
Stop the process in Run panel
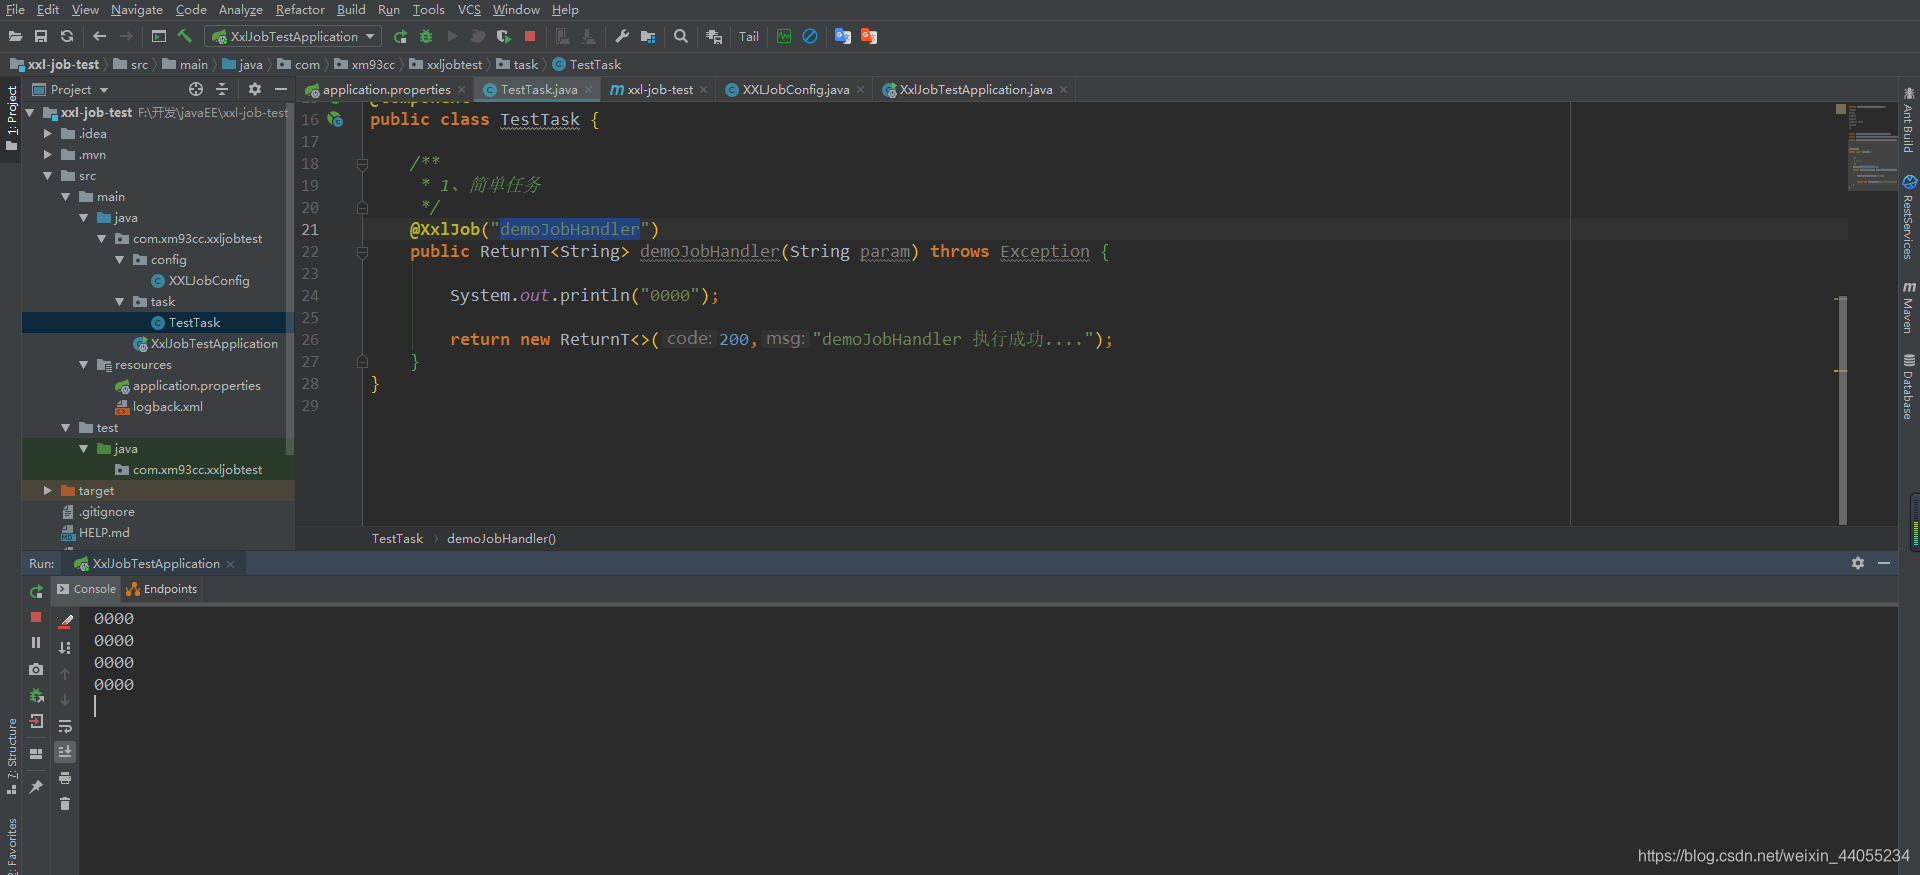tap(36, 617)
